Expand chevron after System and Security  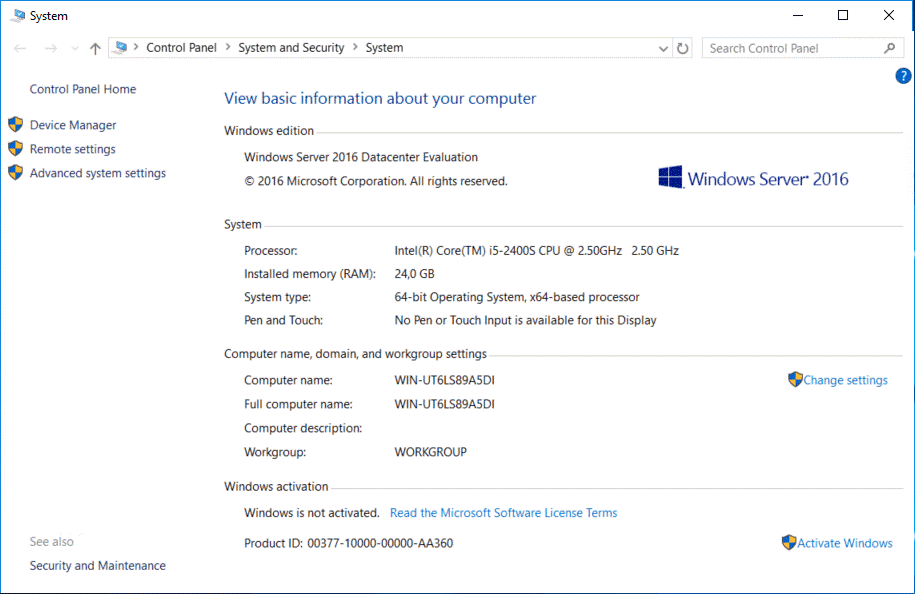click(x=355, y=47)
